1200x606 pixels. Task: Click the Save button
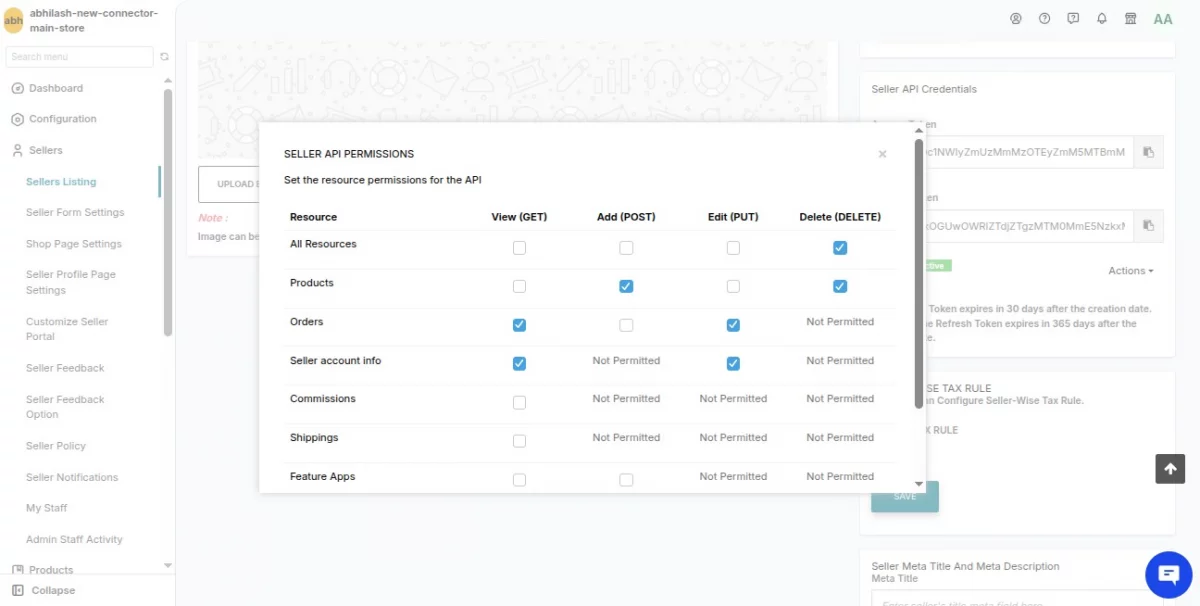click(905, 497)
